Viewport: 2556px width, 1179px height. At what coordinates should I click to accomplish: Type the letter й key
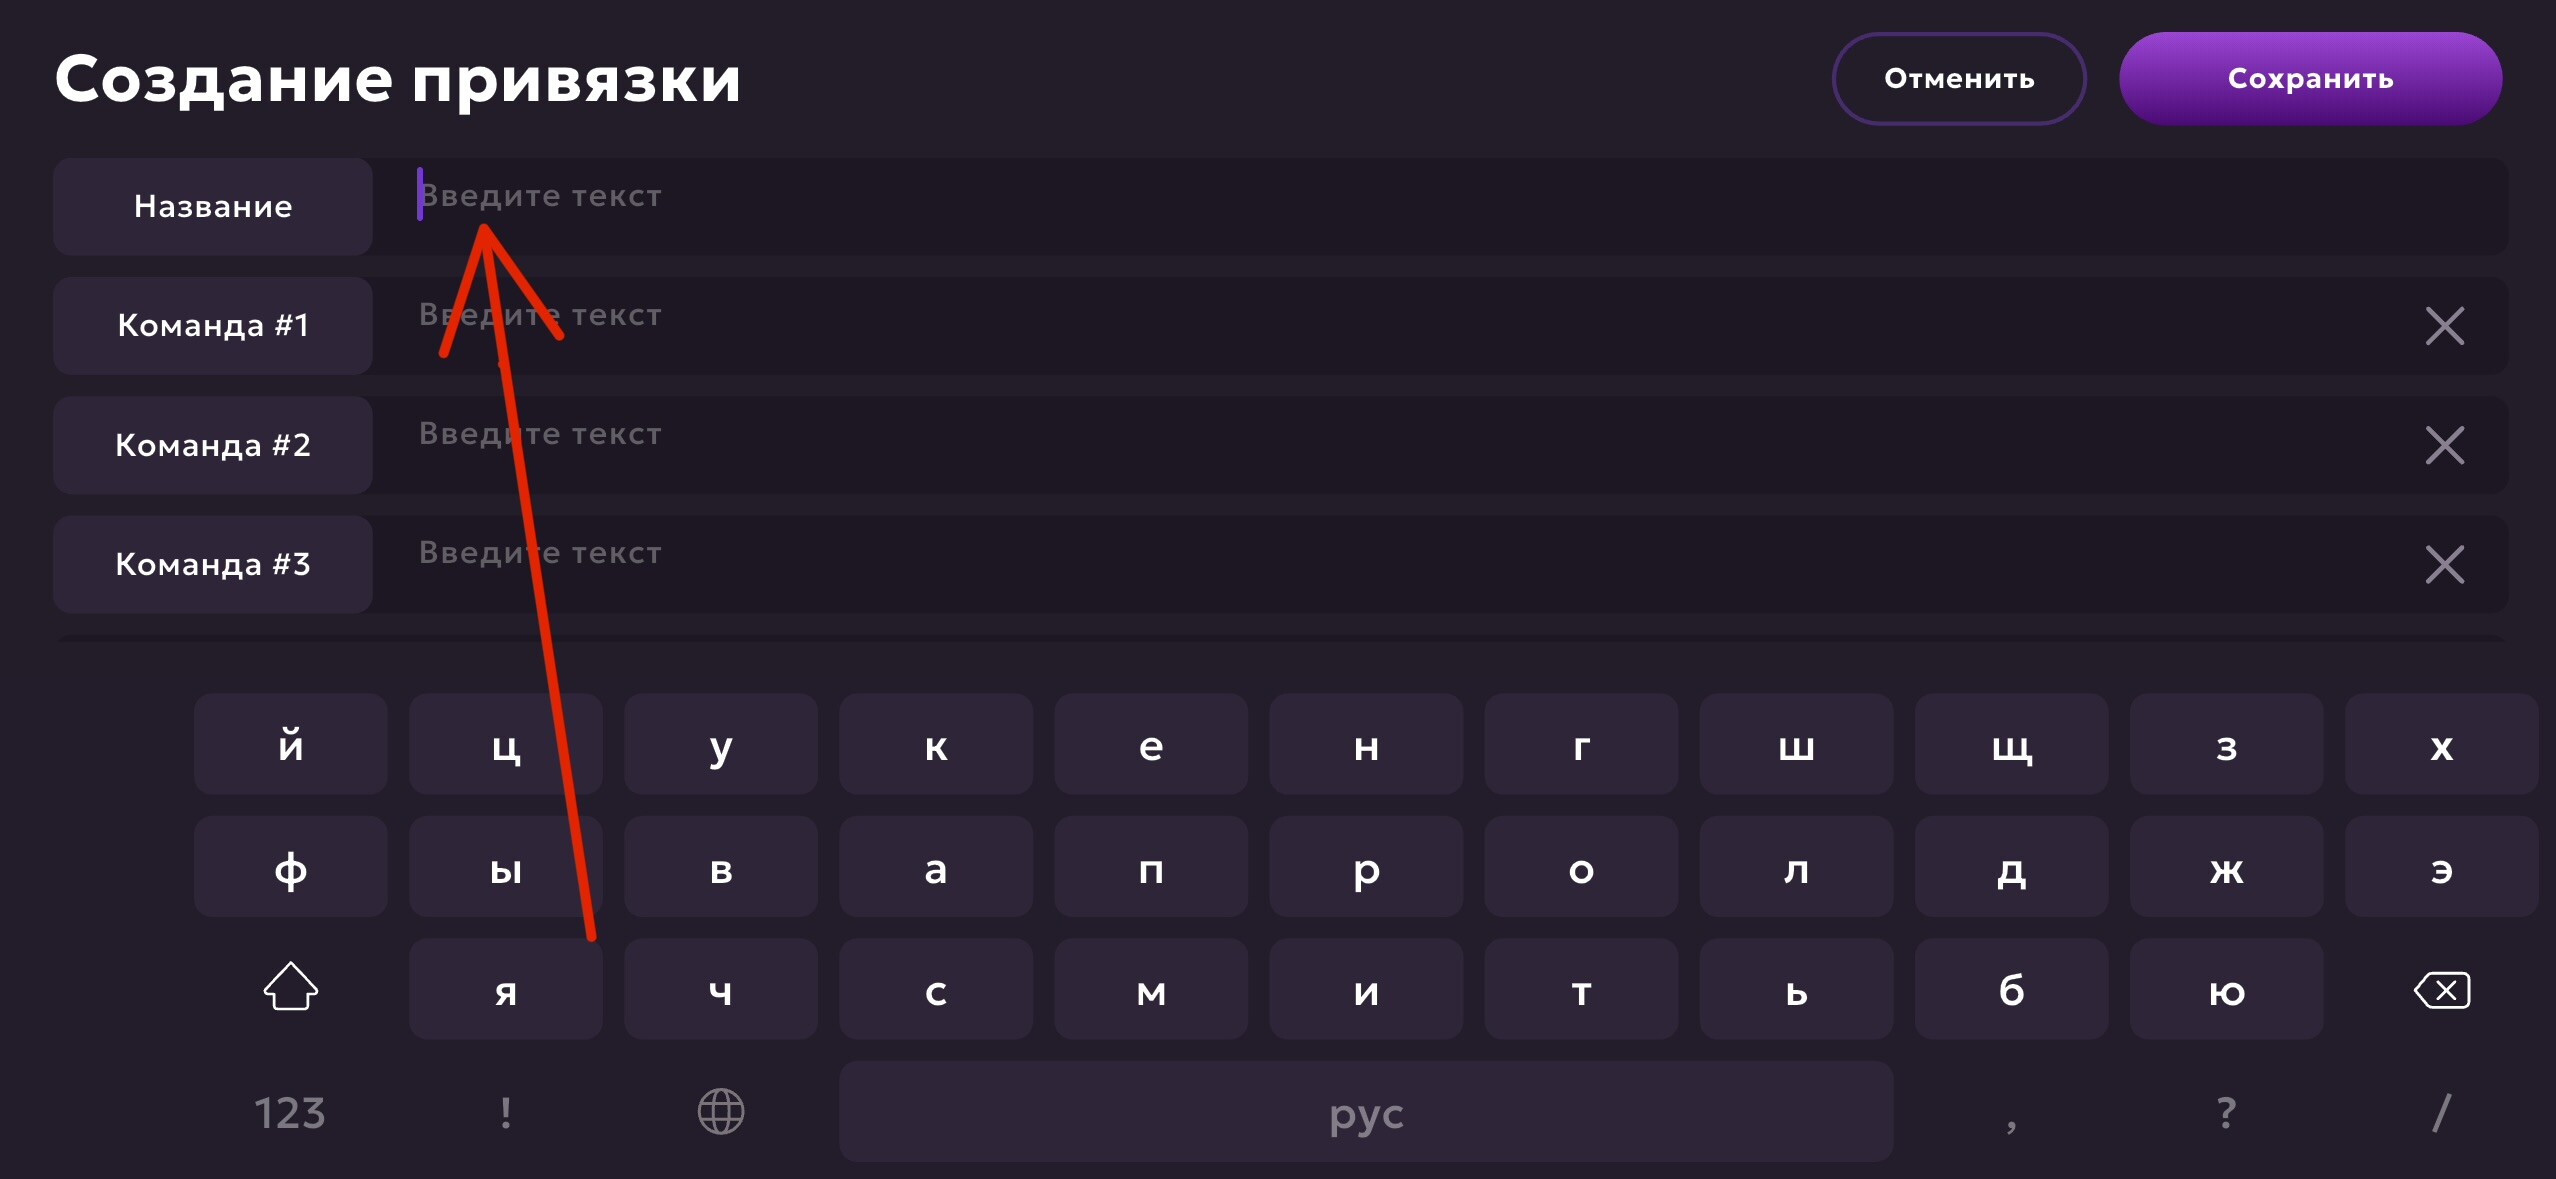pyautogui.click(x=290, y=745)
